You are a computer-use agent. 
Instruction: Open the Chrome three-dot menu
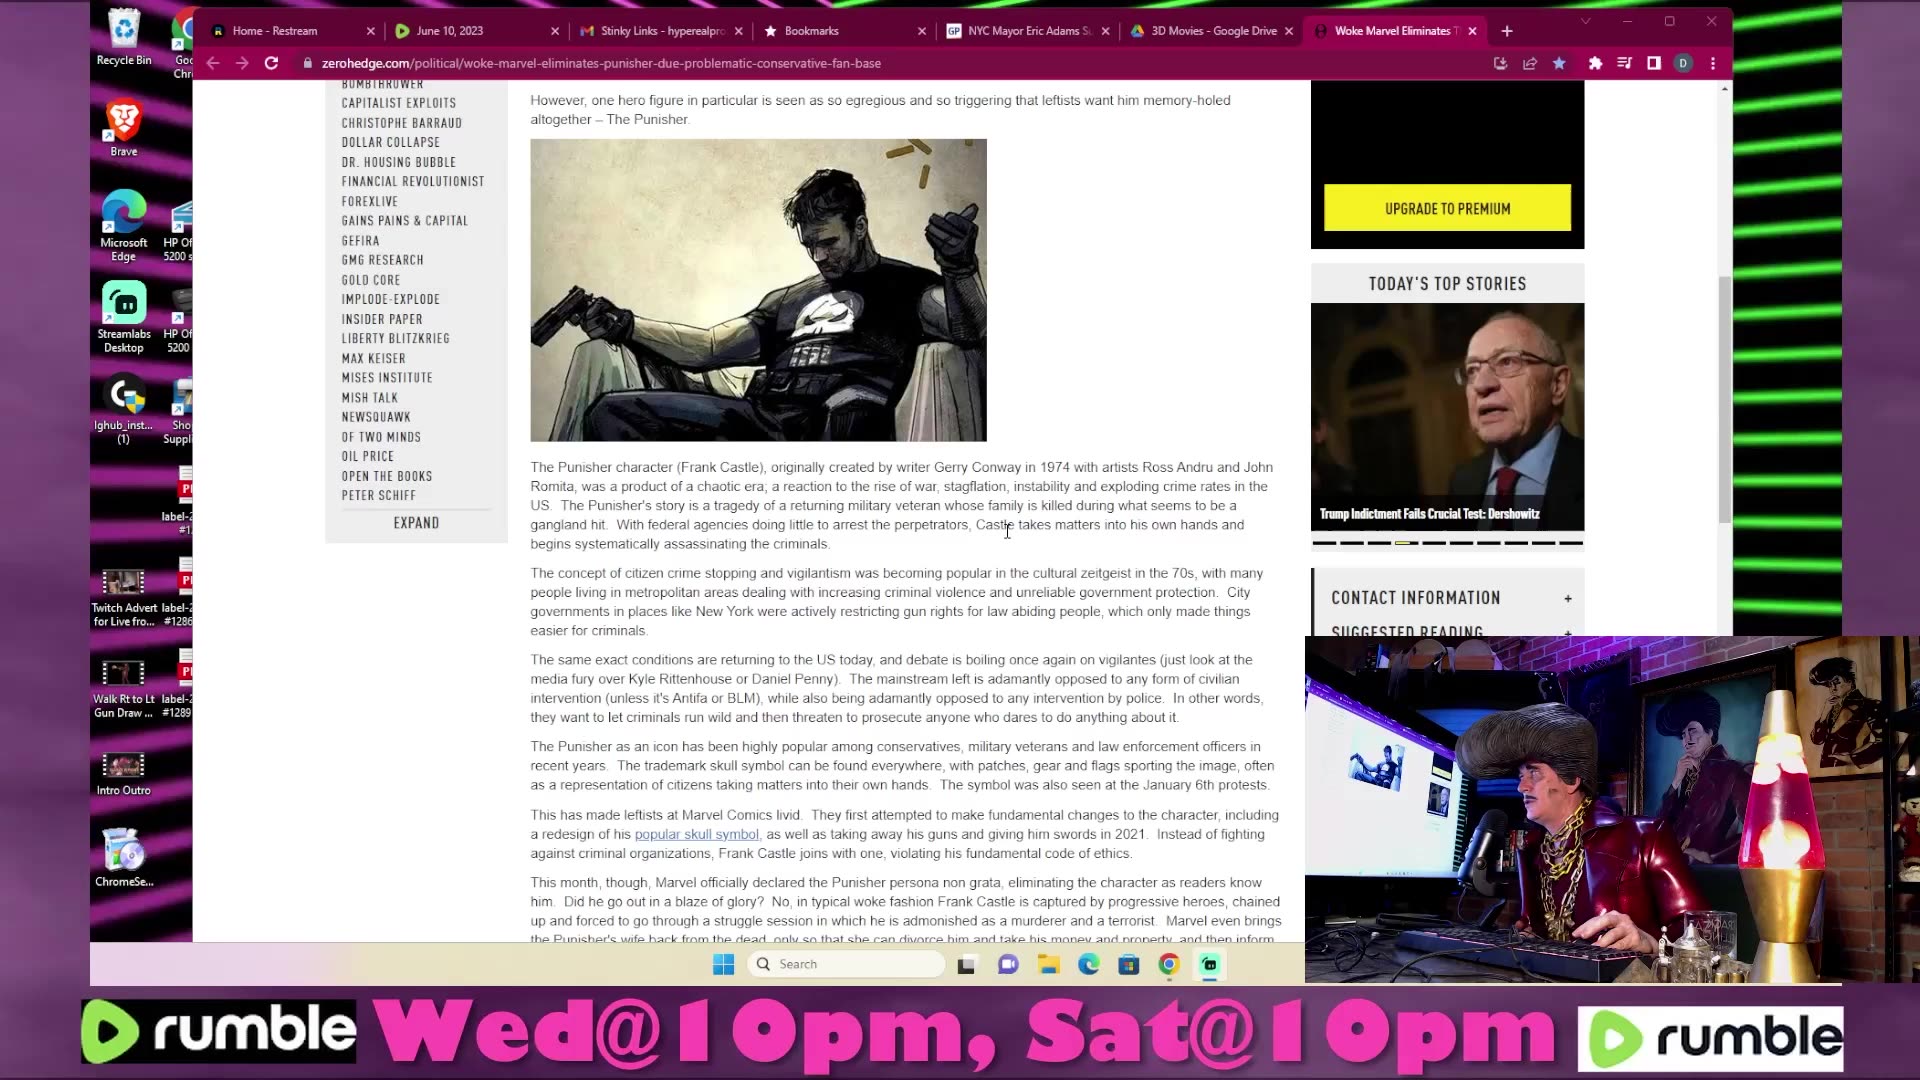(x=1713, y=63)
